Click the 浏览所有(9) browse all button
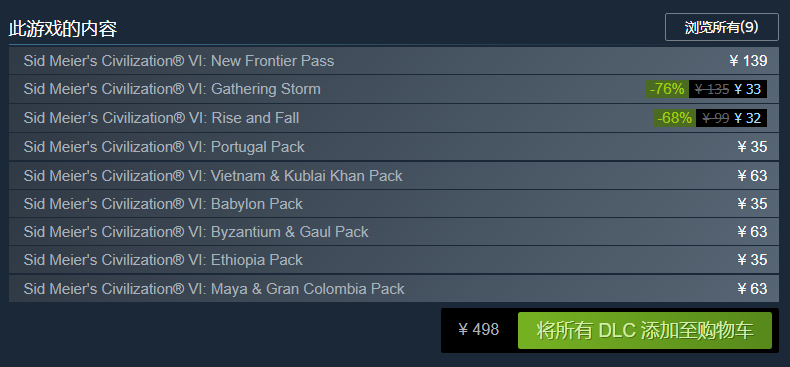 [721, 27]
